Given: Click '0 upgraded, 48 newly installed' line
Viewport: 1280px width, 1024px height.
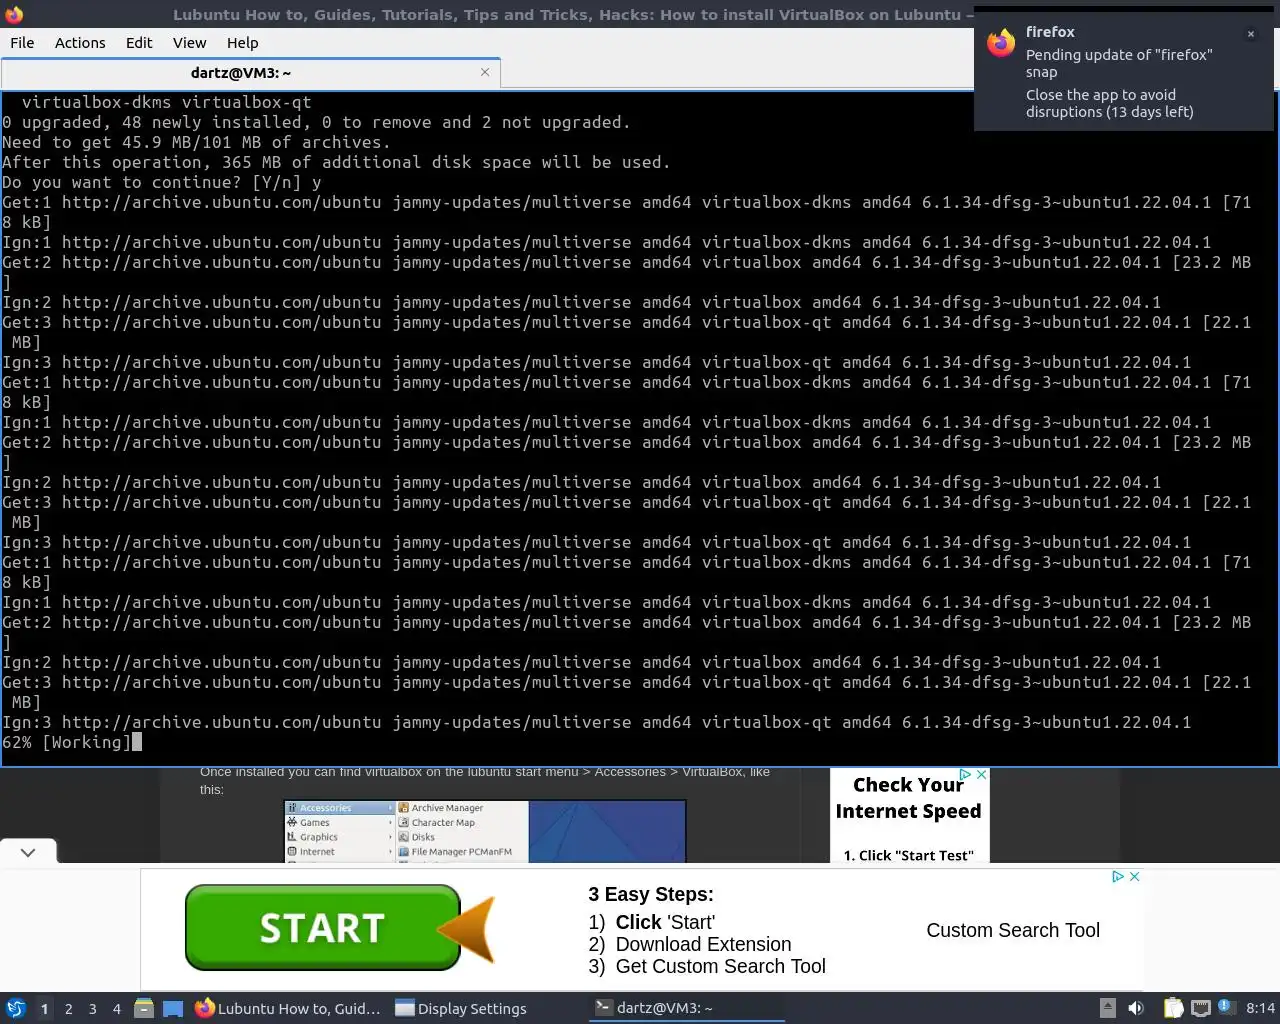Looking at the screenshot, I should point(316,122).
